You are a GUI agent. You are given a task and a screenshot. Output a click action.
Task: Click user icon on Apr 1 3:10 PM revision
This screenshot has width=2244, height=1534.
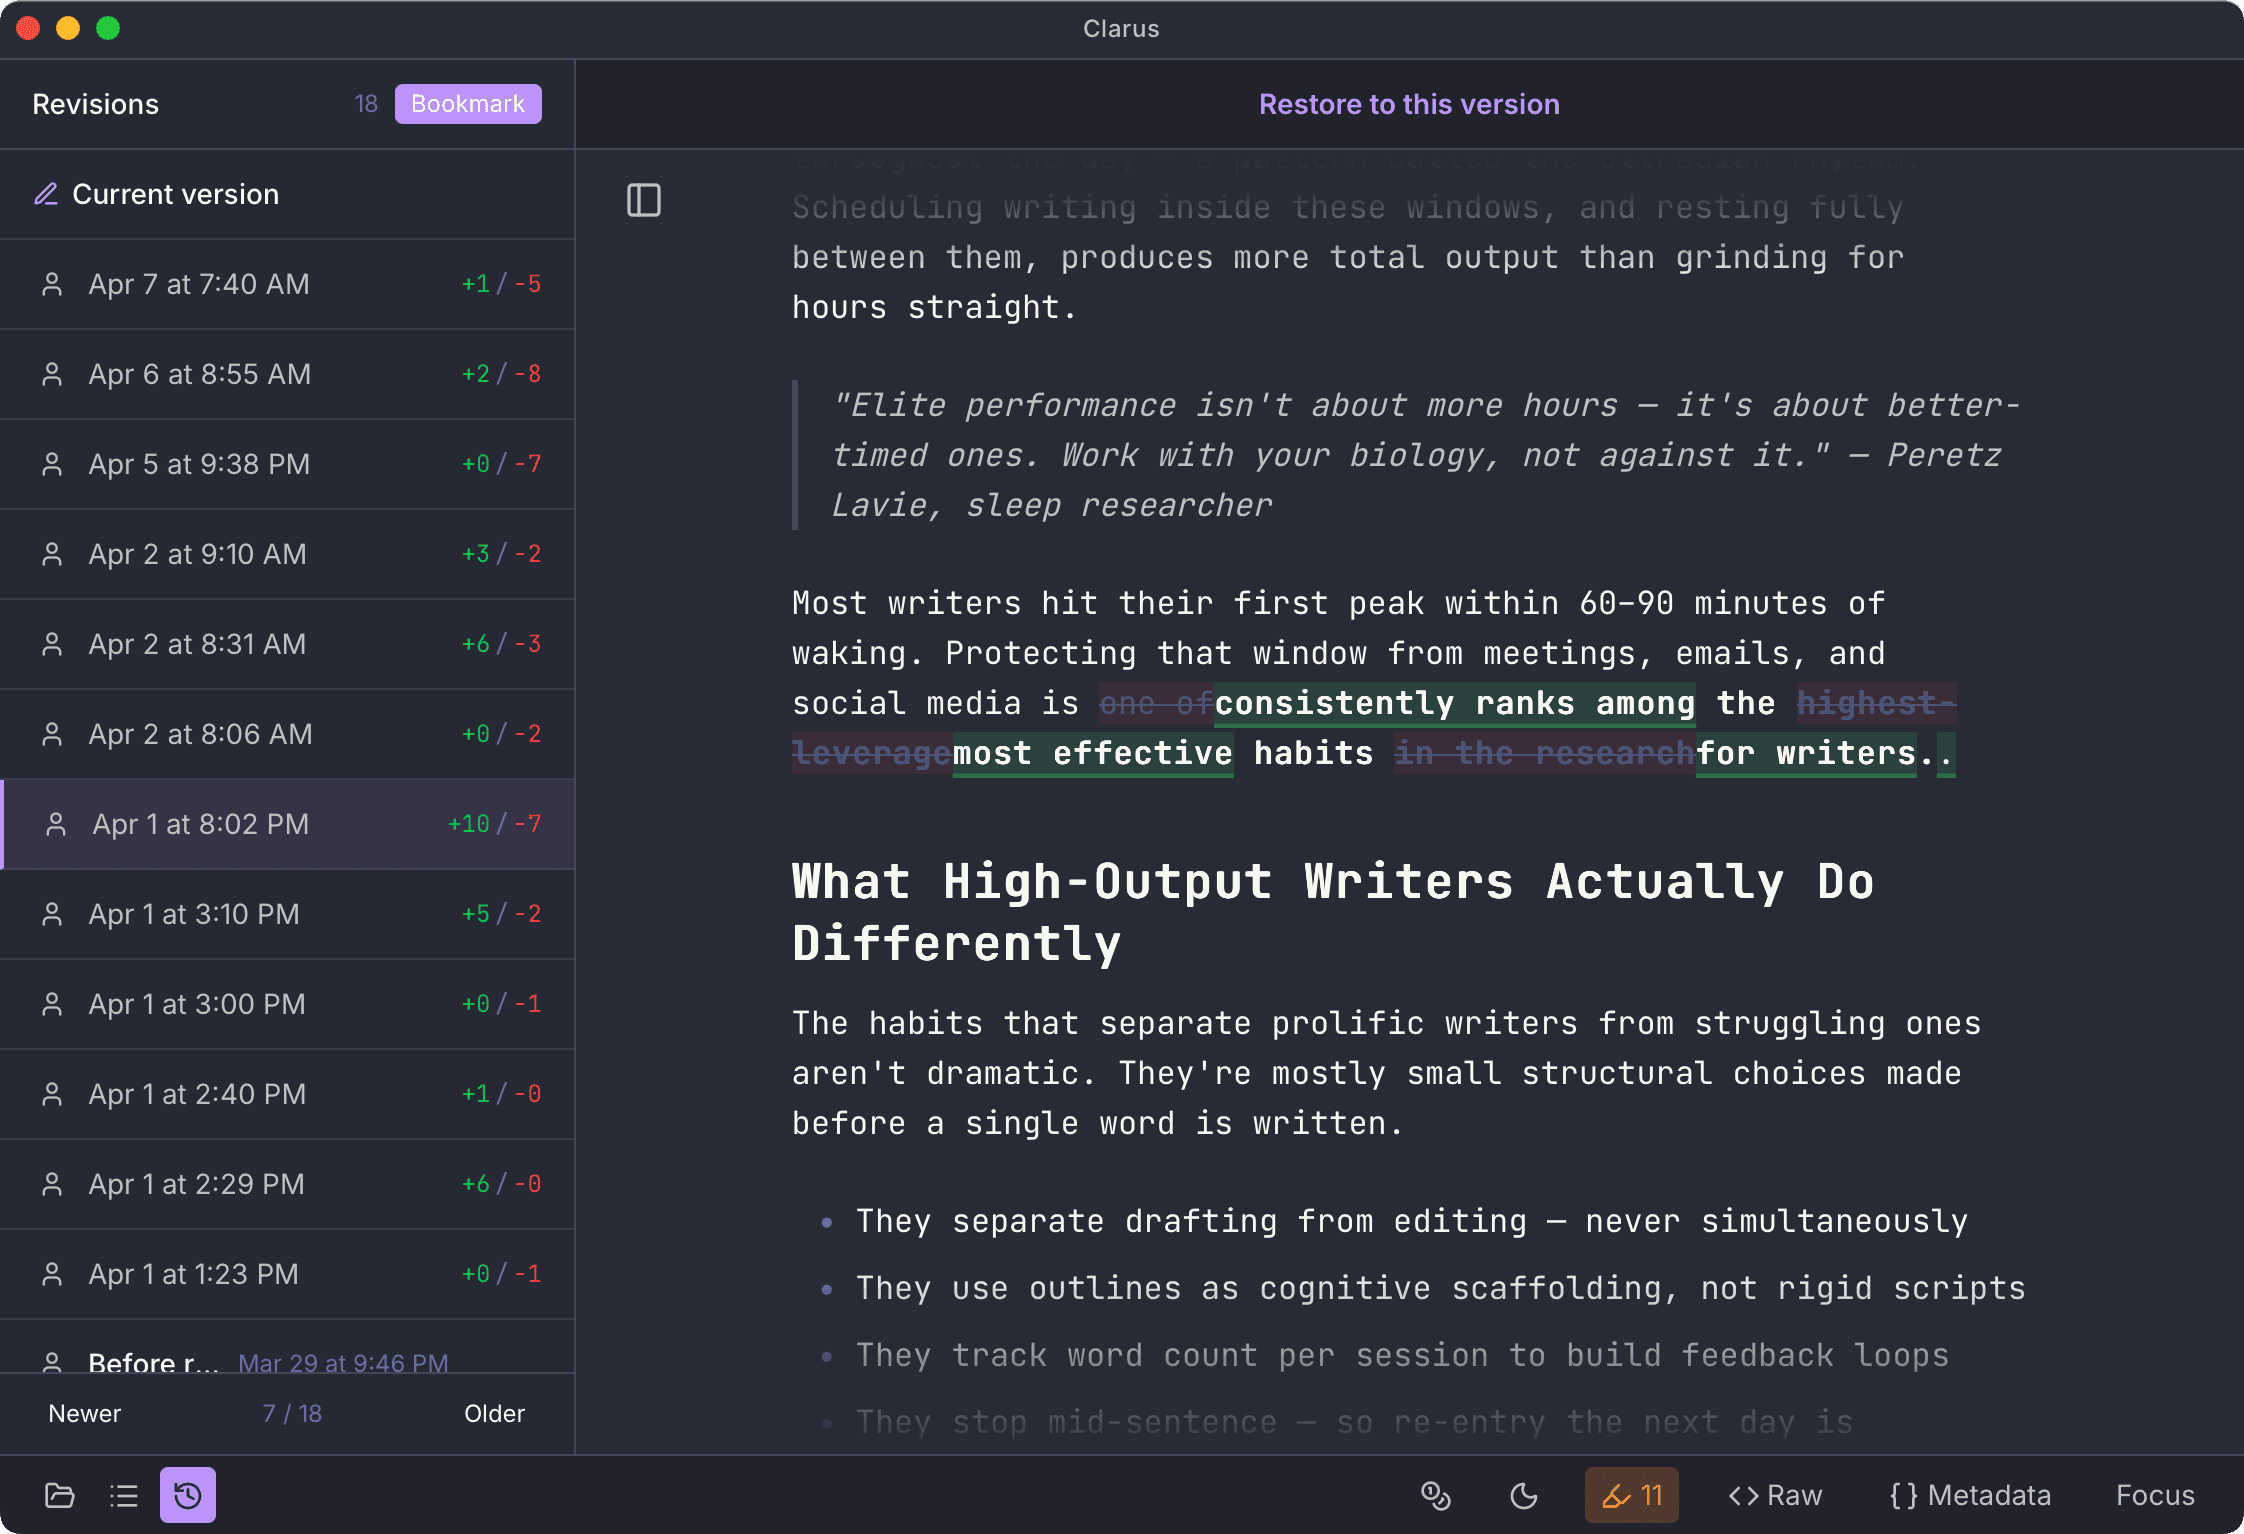coord(52,914)
